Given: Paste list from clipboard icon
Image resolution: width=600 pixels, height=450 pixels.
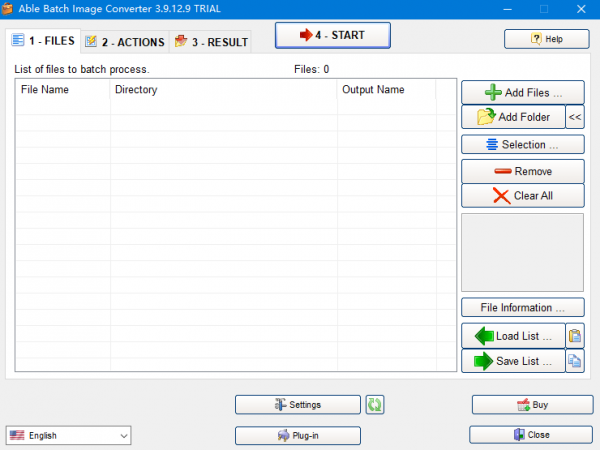Looking at the screenshot, I should 575,336.
